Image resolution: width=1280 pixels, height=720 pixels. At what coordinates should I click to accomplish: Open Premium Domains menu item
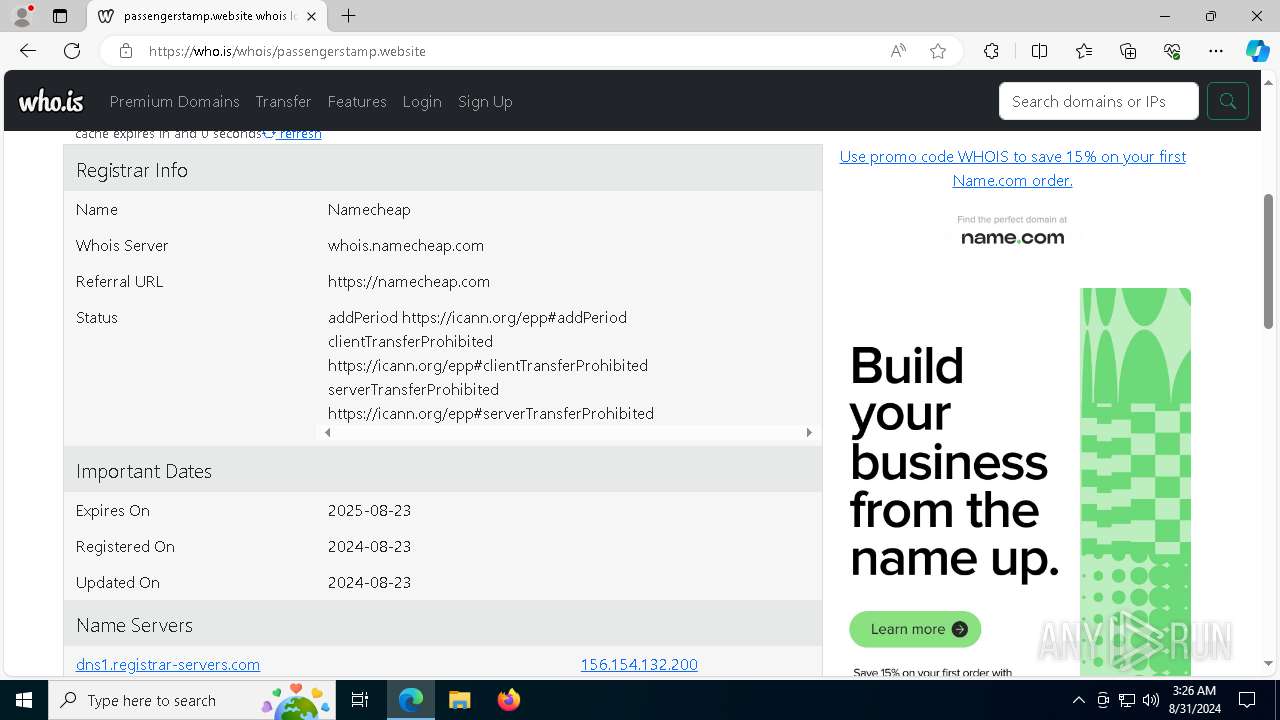(x=175, y=101)
